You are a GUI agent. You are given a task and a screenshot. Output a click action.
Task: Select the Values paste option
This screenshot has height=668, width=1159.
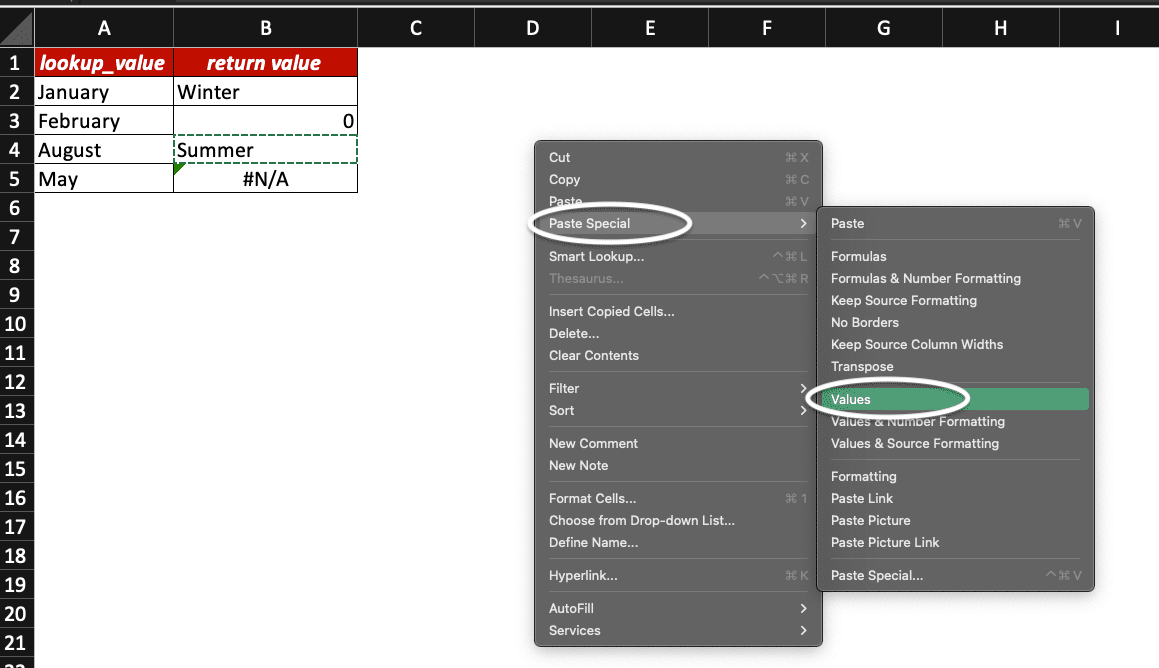point(851,398)
